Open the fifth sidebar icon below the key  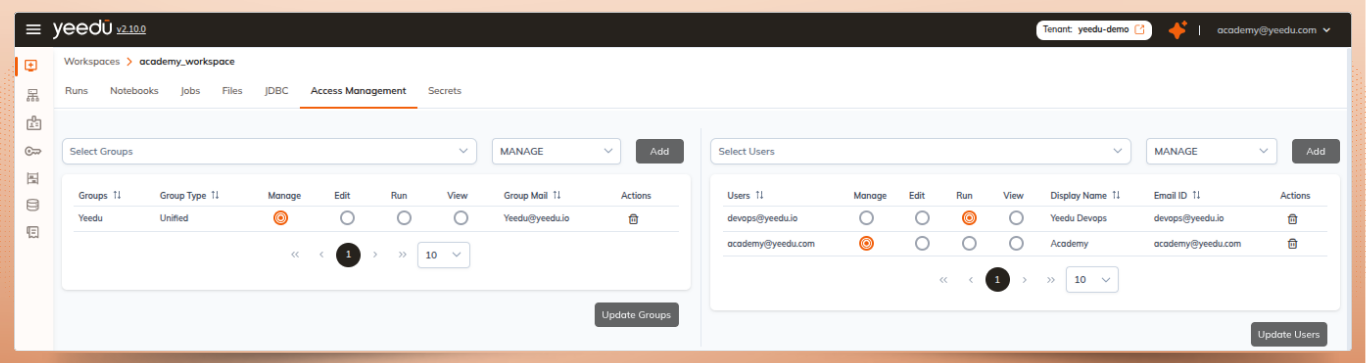click(x=32, y=178)
